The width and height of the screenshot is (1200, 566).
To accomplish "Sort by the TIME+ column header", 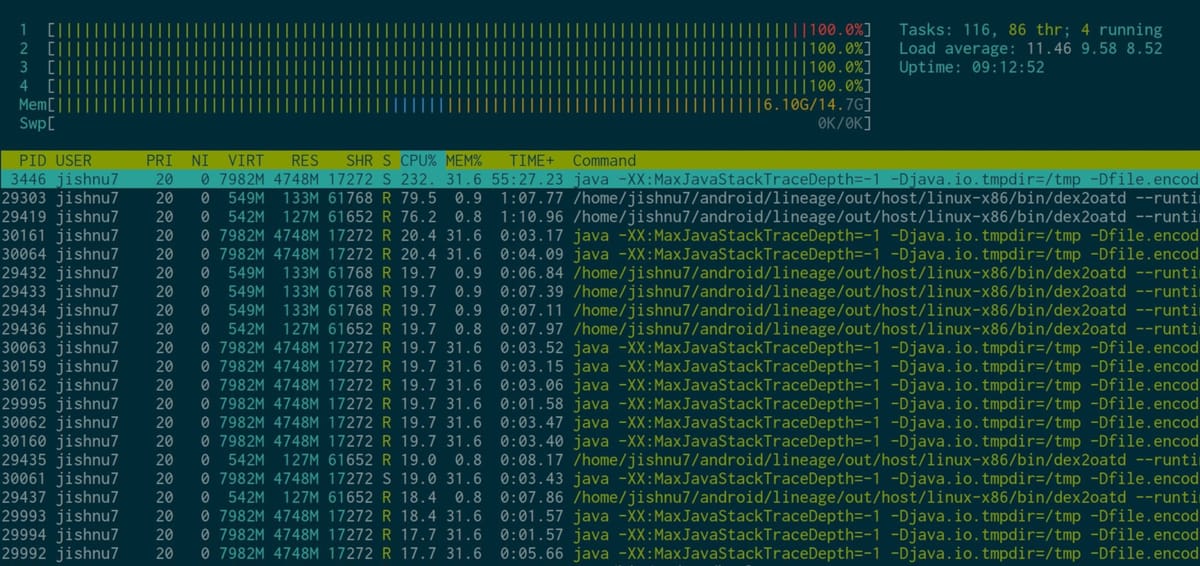I will (x=530, y=160).
